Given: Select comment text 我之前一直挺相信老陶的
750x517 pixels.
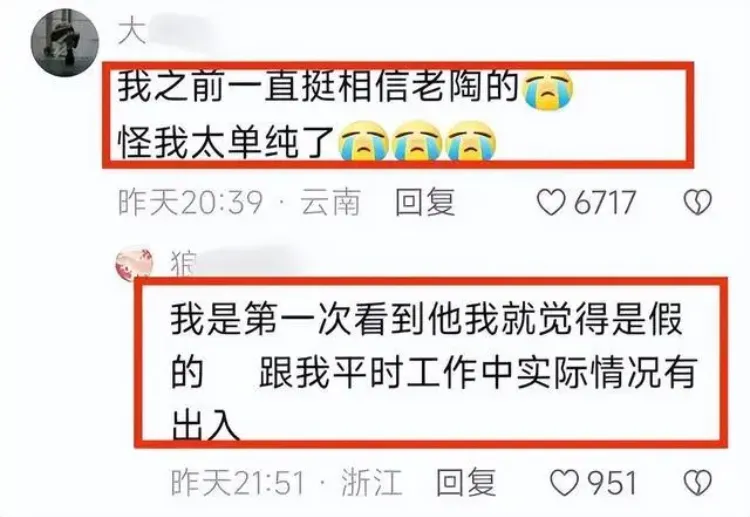Looking at the screenshot, I should (x=319, y=87).
